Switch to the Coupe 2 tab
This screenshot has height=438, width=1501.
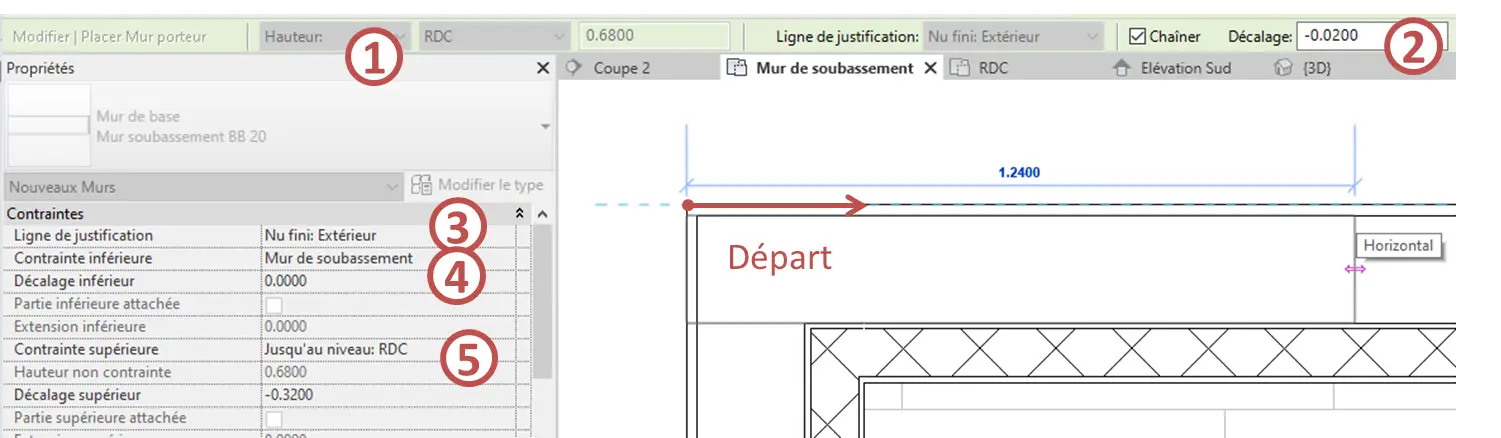coord(621,68)
